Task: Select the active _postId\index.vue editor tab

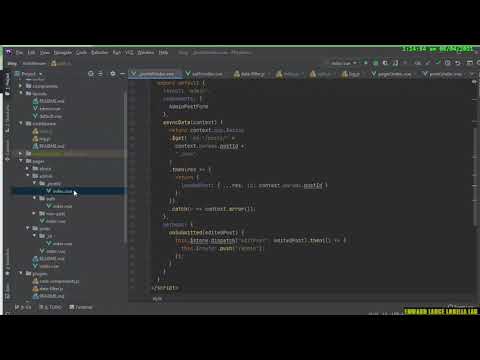Action: pos(156,74)
